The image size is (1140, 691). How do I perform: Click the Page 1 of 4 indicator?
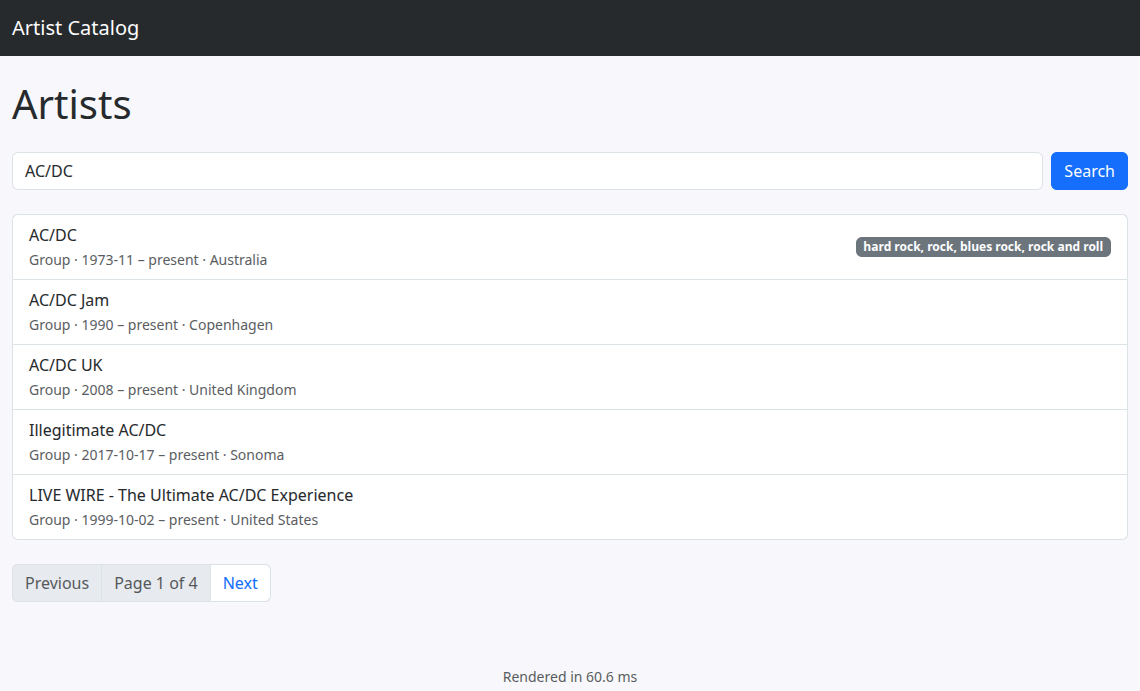click(156, 583)
